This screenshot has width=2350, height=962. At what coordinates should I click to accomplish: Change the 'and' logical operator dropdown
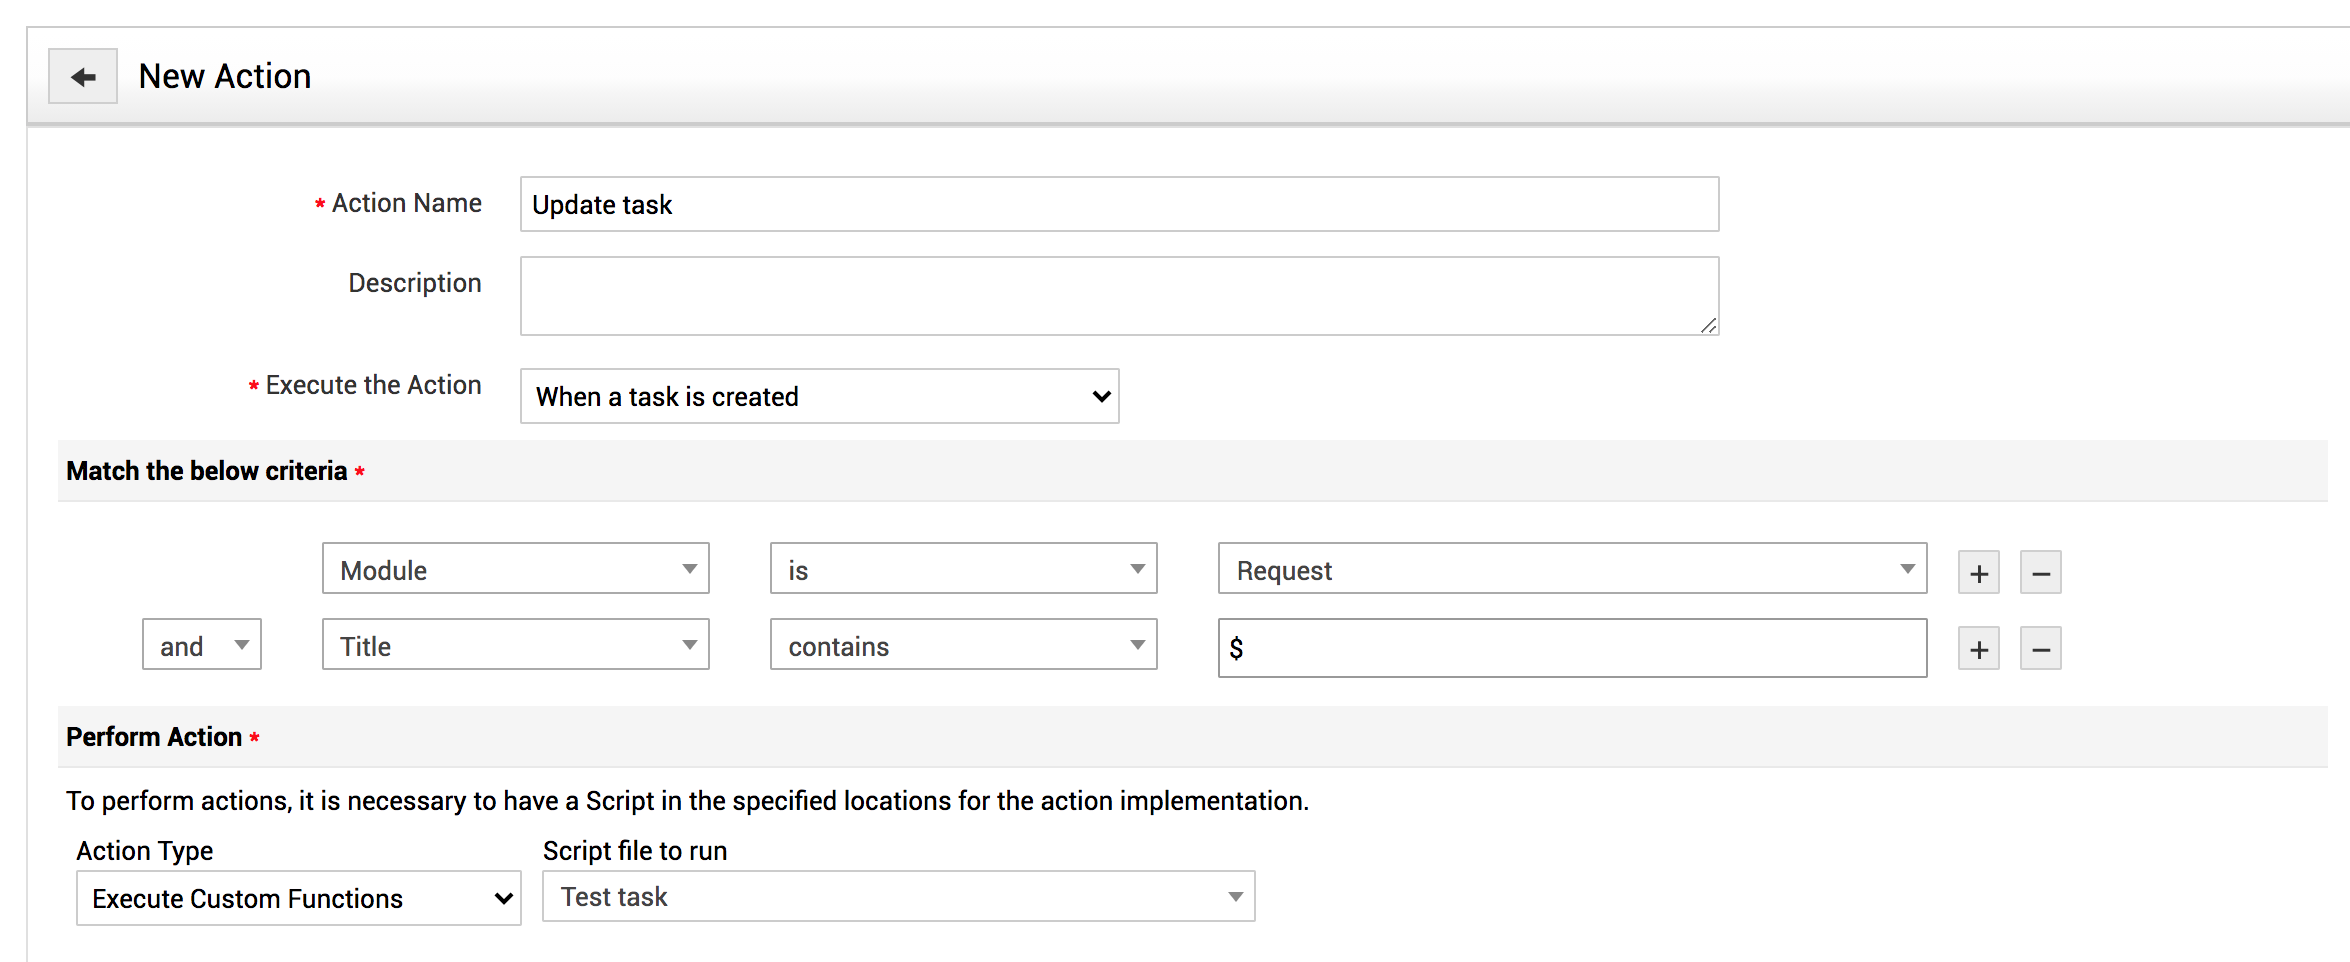(202, 645)
